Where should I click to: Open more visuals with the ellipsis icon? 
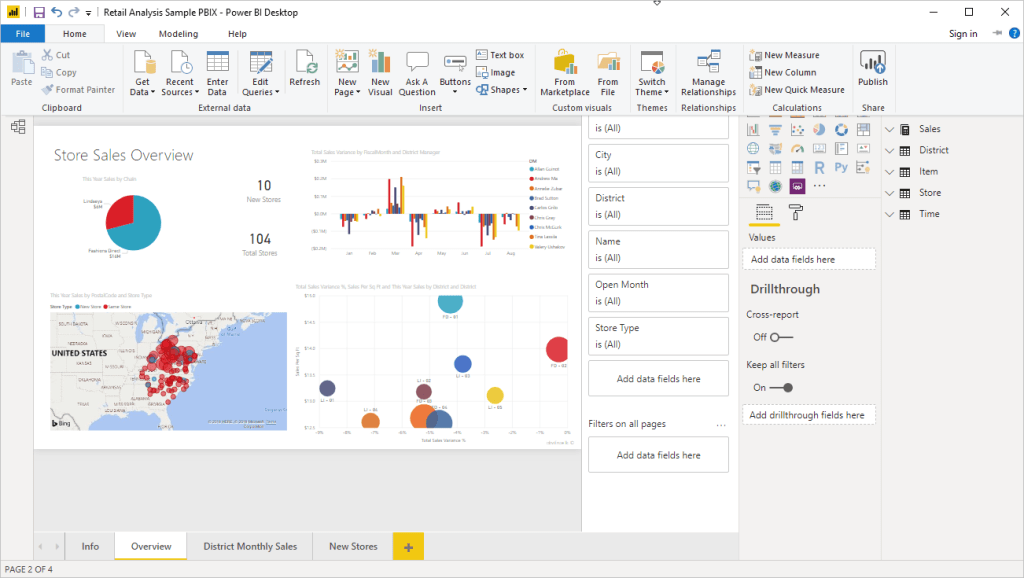(819, 186)
